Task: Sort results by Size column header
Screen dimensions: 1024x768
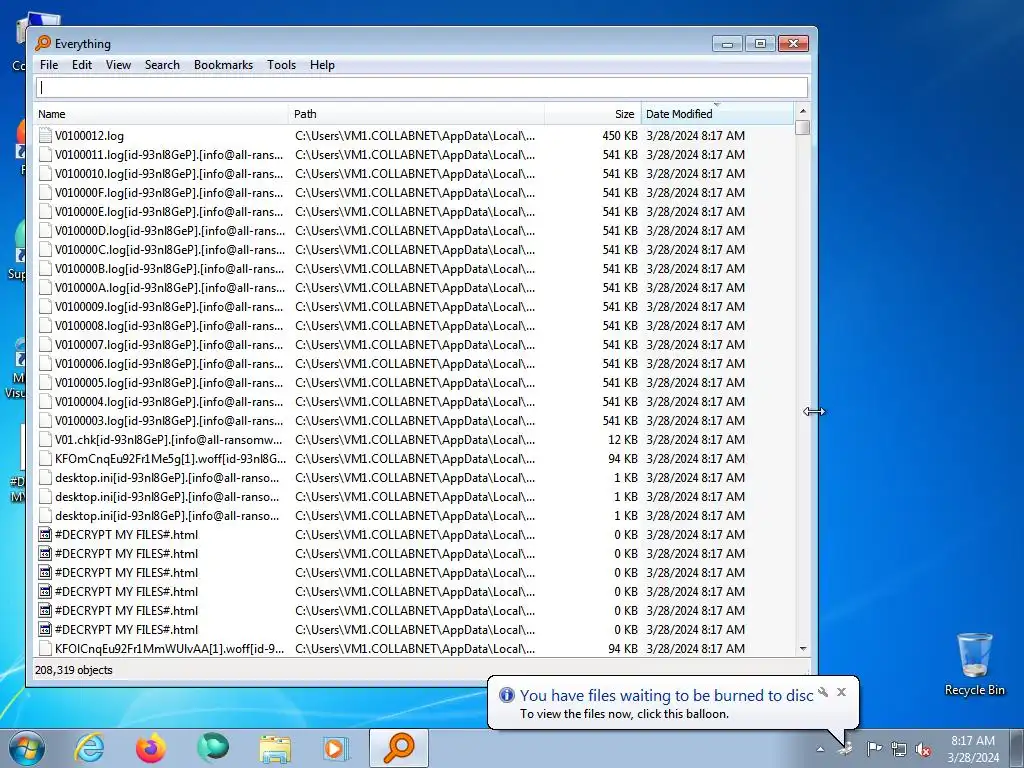Action: [593, 114]
